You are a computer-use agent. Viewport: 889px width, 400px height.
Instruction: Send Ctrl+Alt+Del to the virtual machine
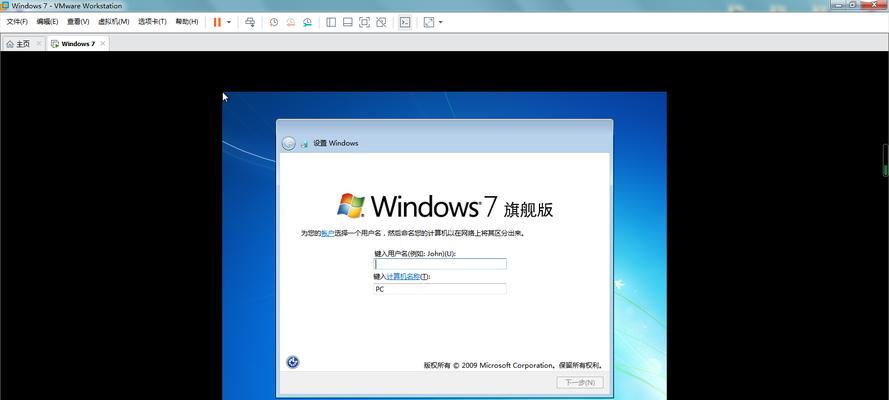click(250, 22)
